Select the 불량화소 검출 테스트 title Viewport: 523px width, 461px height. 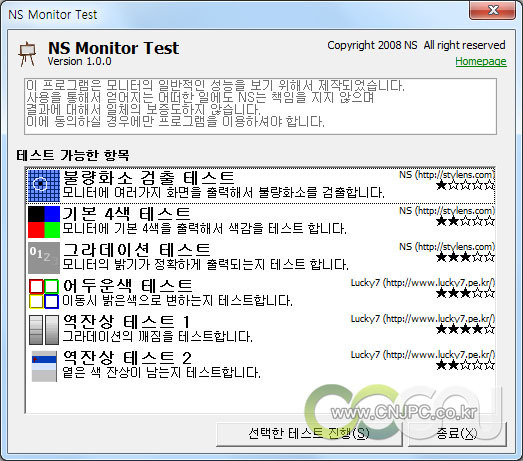click(148, 178)
